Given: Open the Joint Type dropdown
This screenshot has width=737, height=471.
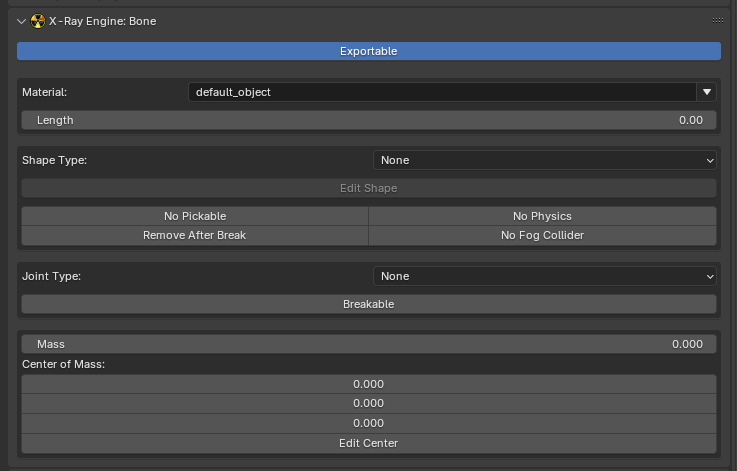Looking at the screenshot, I should [546, 276].
